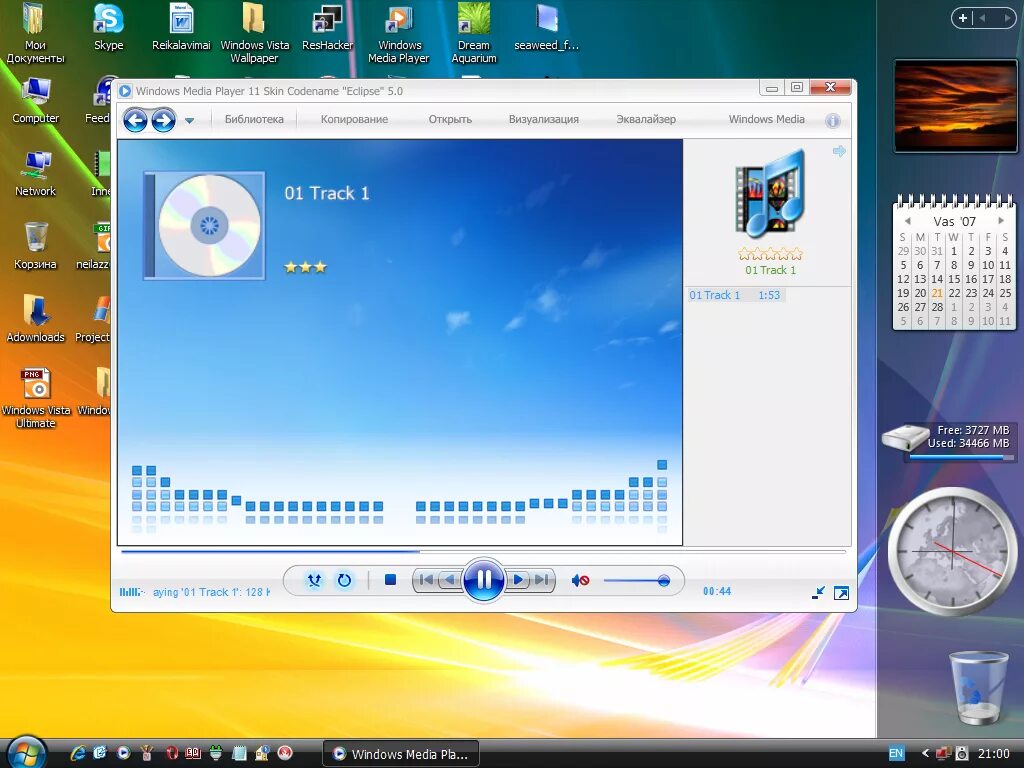Click the round info icon in player toolbar
1024x768 pixels.
point(832,121)
